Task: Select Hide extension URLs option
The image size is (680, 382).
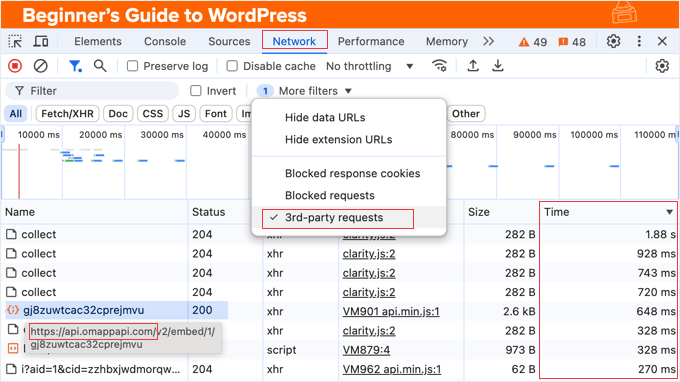Action: pos(338,140)
